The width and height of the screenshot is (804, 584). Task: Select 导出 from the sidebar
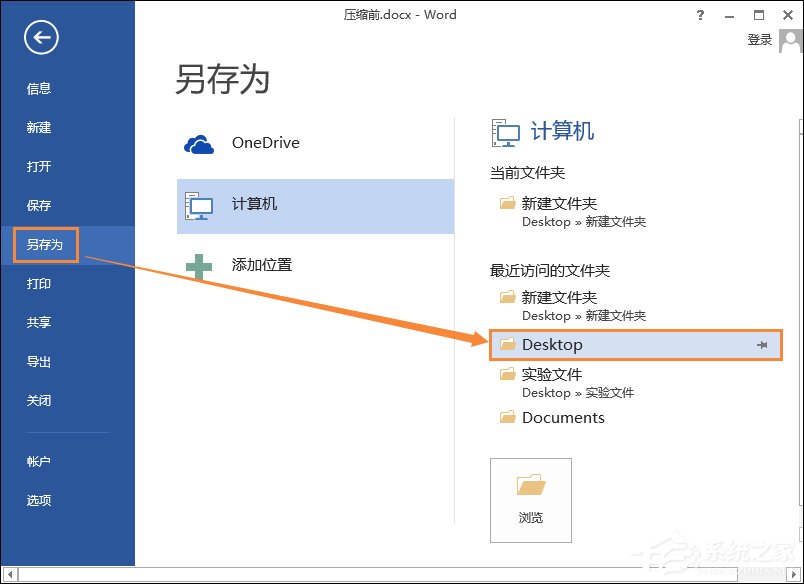point(38,361)
